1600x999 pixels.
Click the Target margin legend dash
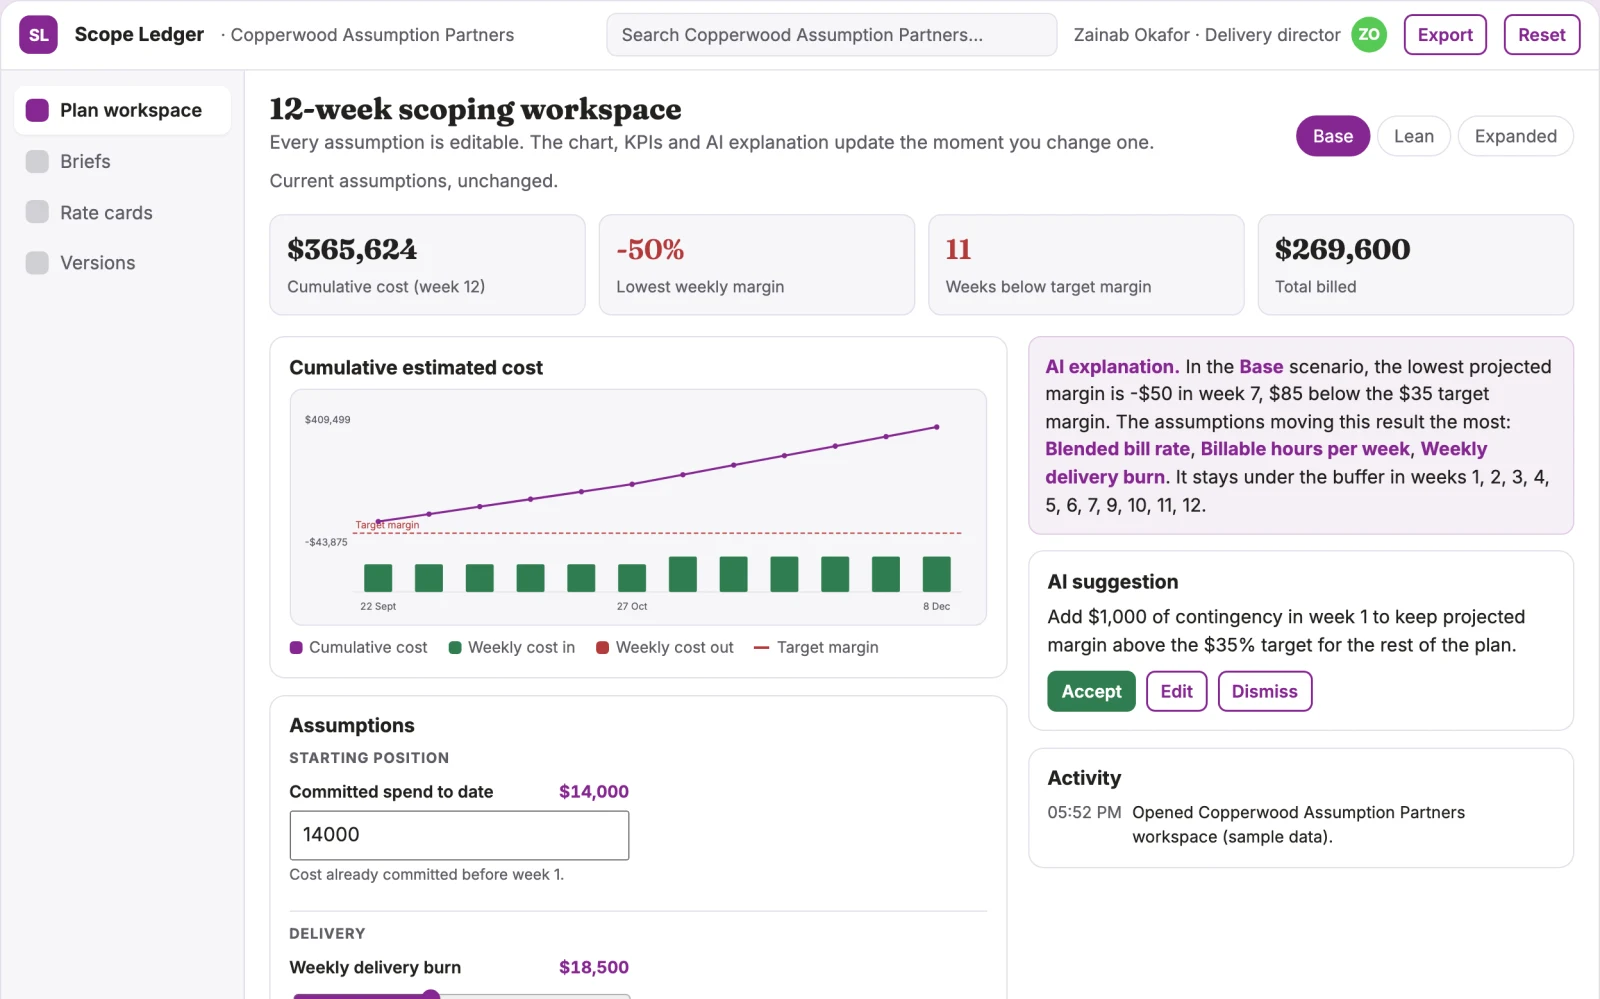[x=761, y=648]
